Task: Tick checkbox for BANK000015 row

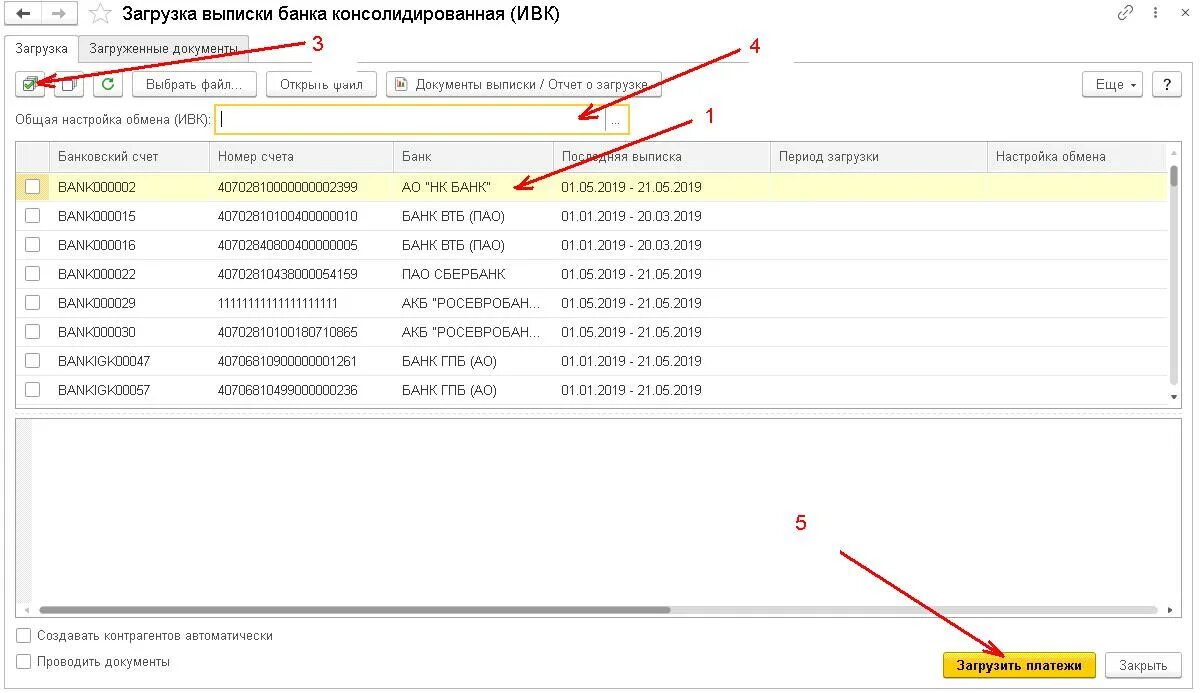Action: [x=33, y=216]
